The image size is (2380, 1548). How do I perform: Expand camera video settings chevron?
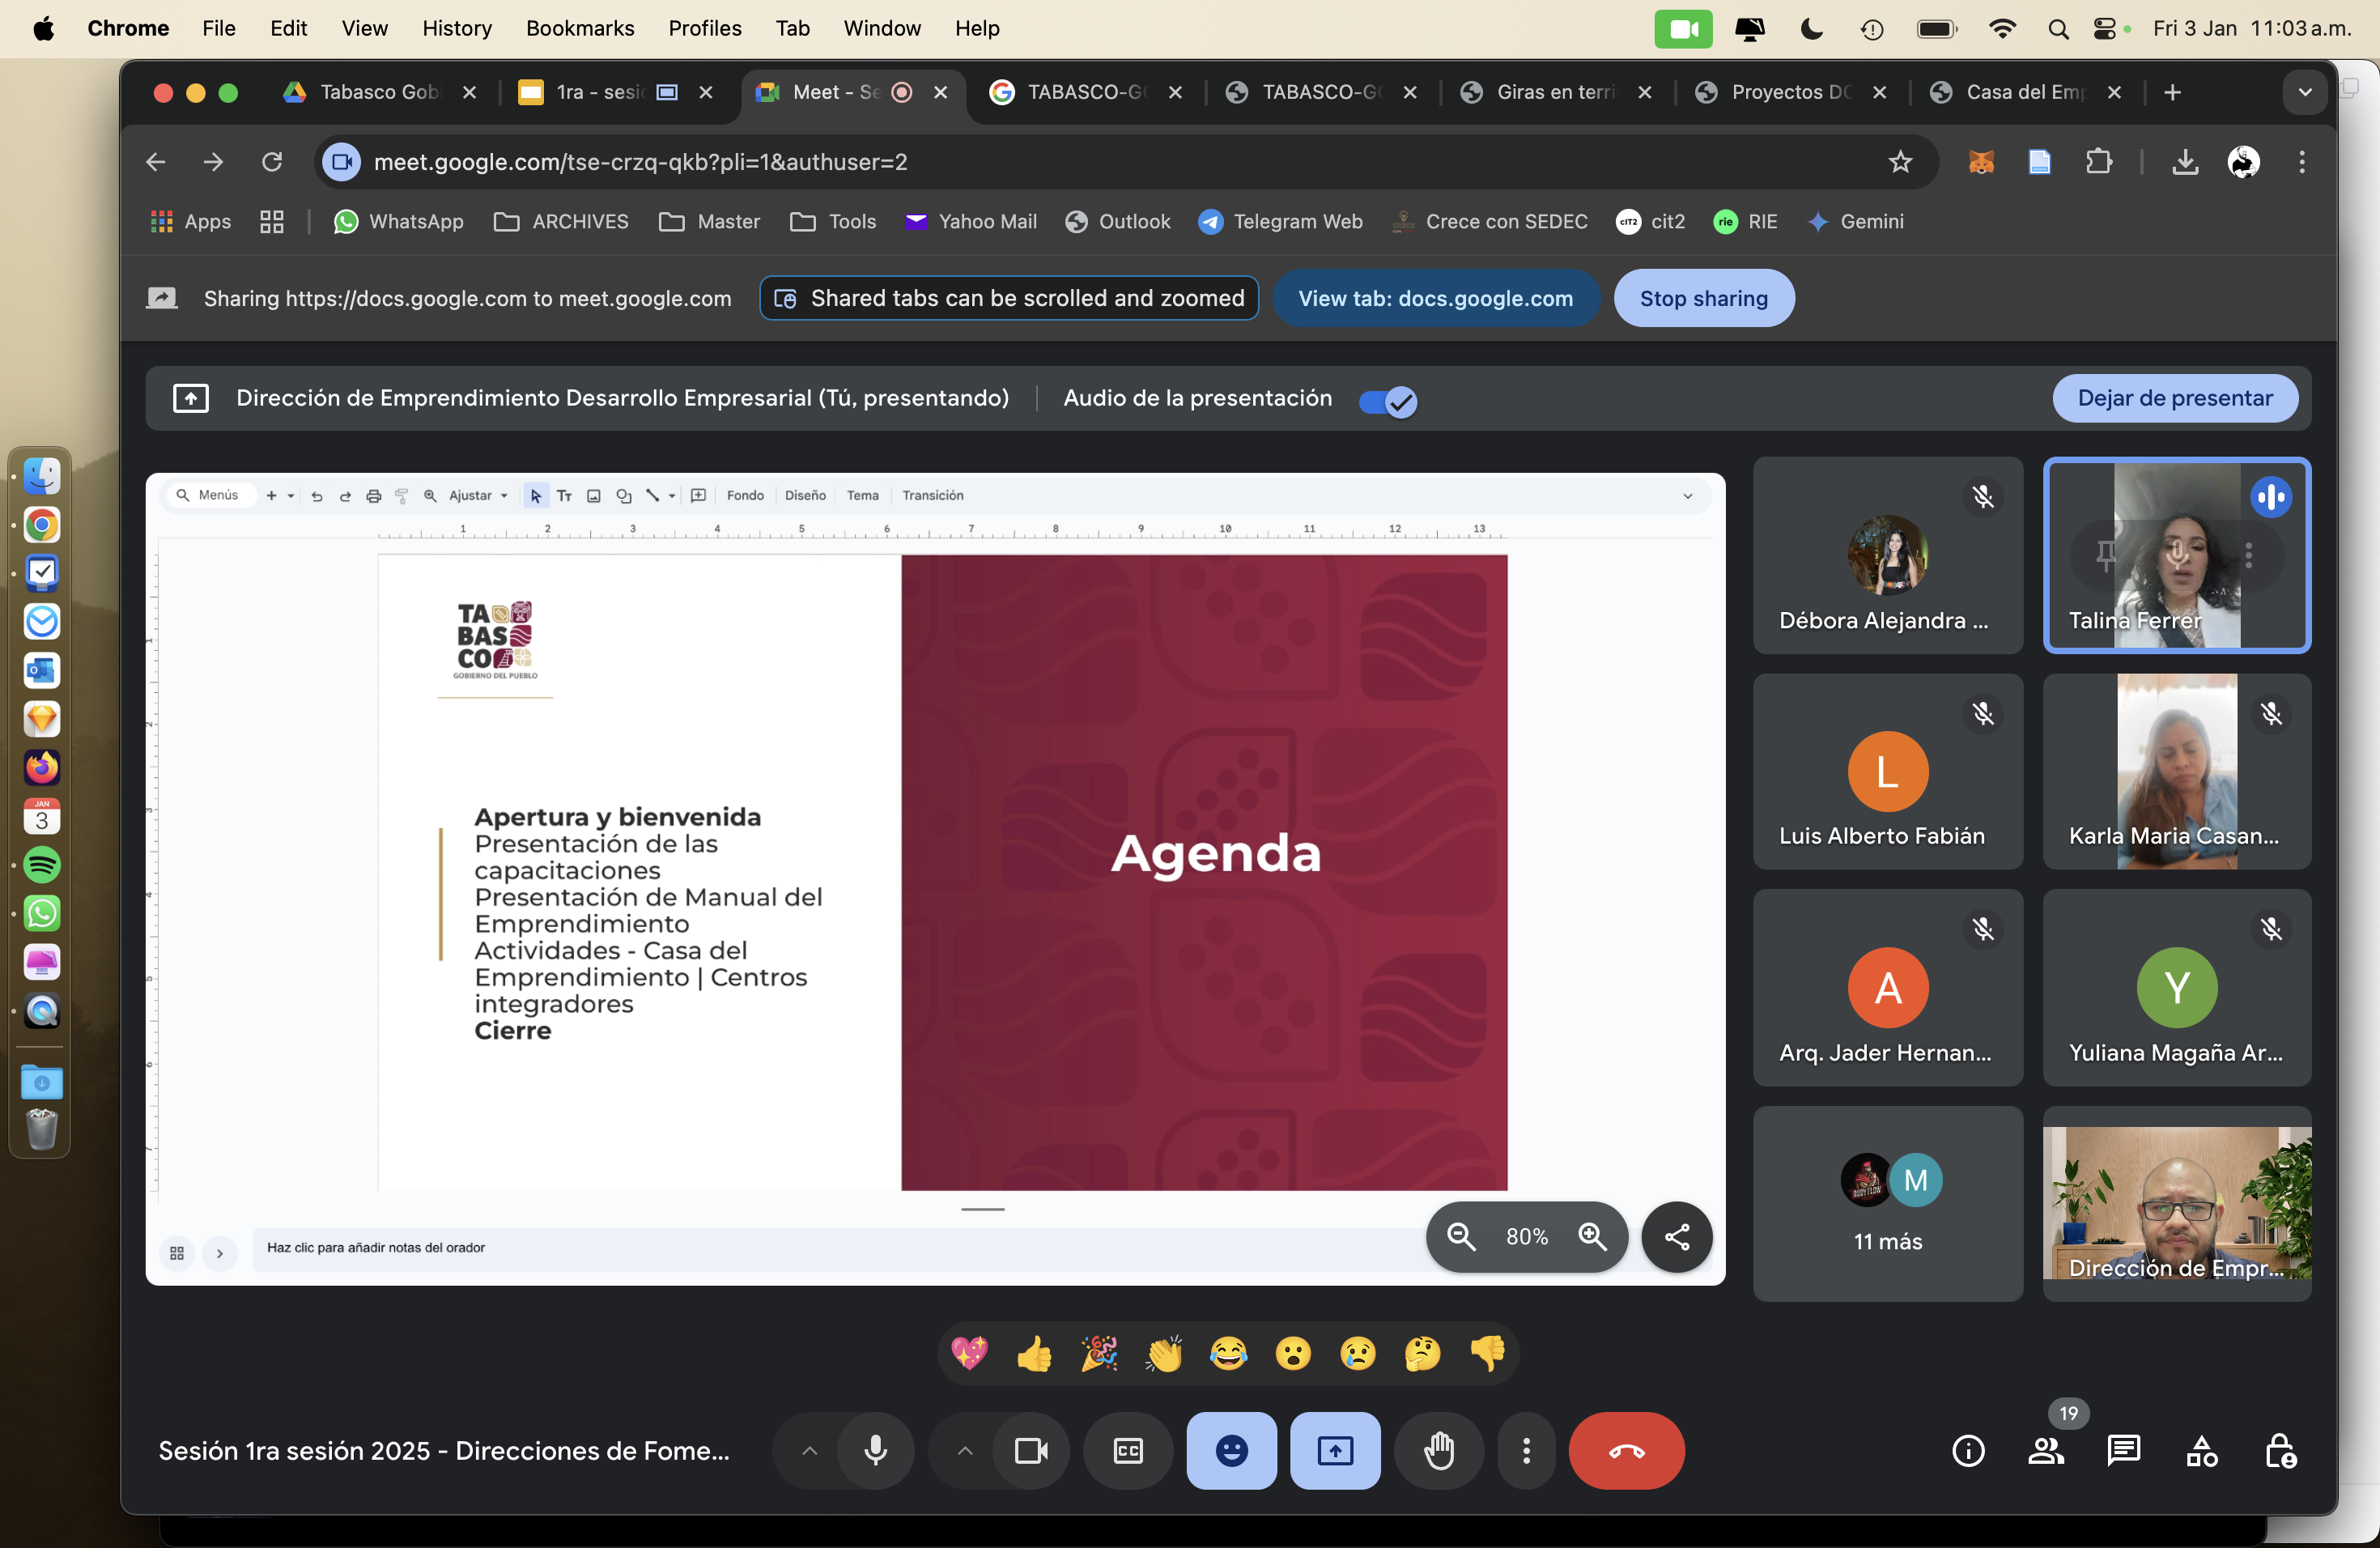click(965, 1450)
